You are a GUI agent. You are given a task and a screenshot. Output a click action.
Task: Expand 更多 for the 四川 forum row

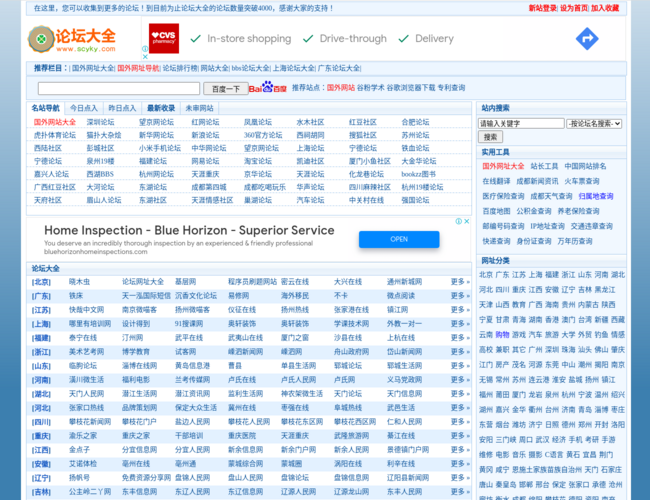pos(459,422)
